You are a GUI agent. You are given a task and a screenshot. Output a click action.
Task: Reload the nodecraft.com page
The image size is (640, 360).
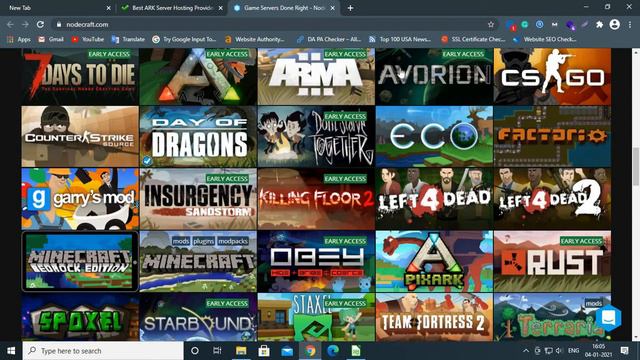pyautogui.click(x=40, y=24)
